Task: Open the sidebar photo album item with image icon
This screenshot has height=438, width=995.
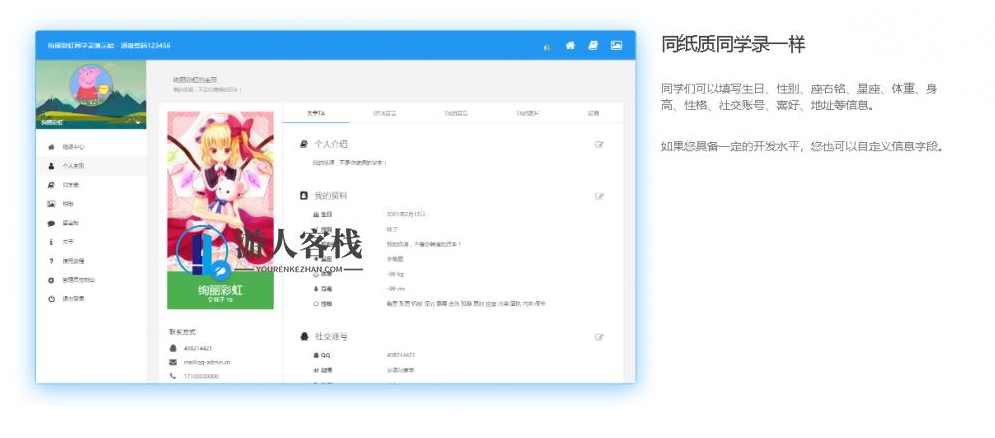Action: 91,204
